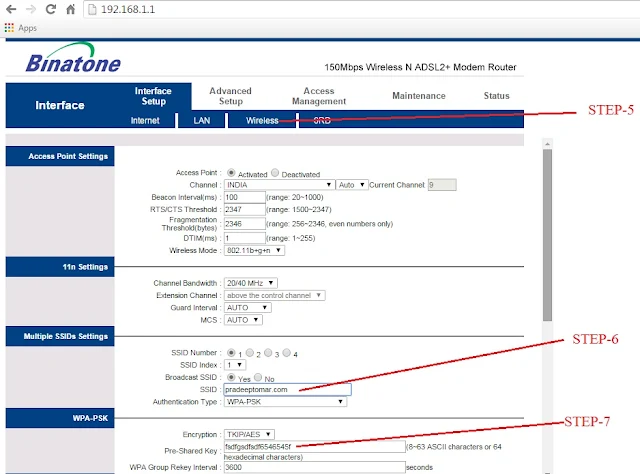Image resolution: width=640 pixels, height=474 pixels.
Task: Go to the LAN sub-tab
Action: 202,120
